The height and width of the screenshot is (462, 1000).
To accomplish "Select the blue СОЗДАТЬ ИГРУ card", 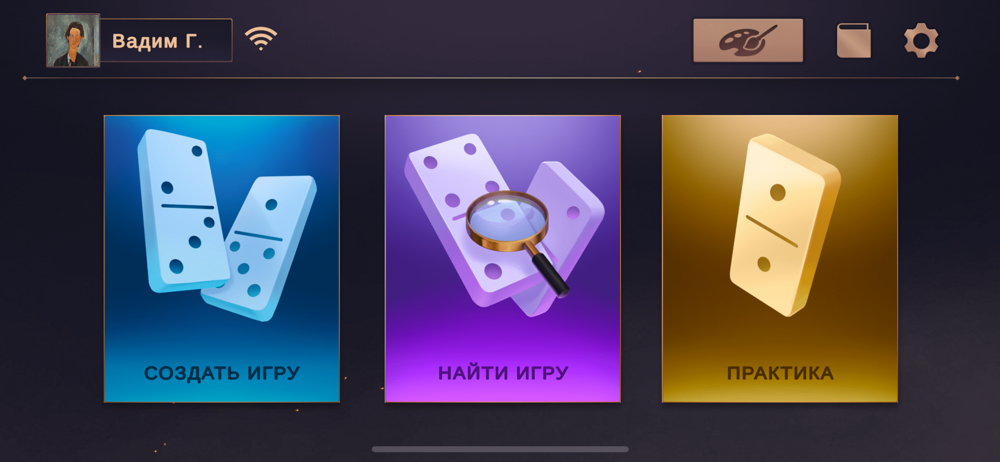I will pos(221,258).
